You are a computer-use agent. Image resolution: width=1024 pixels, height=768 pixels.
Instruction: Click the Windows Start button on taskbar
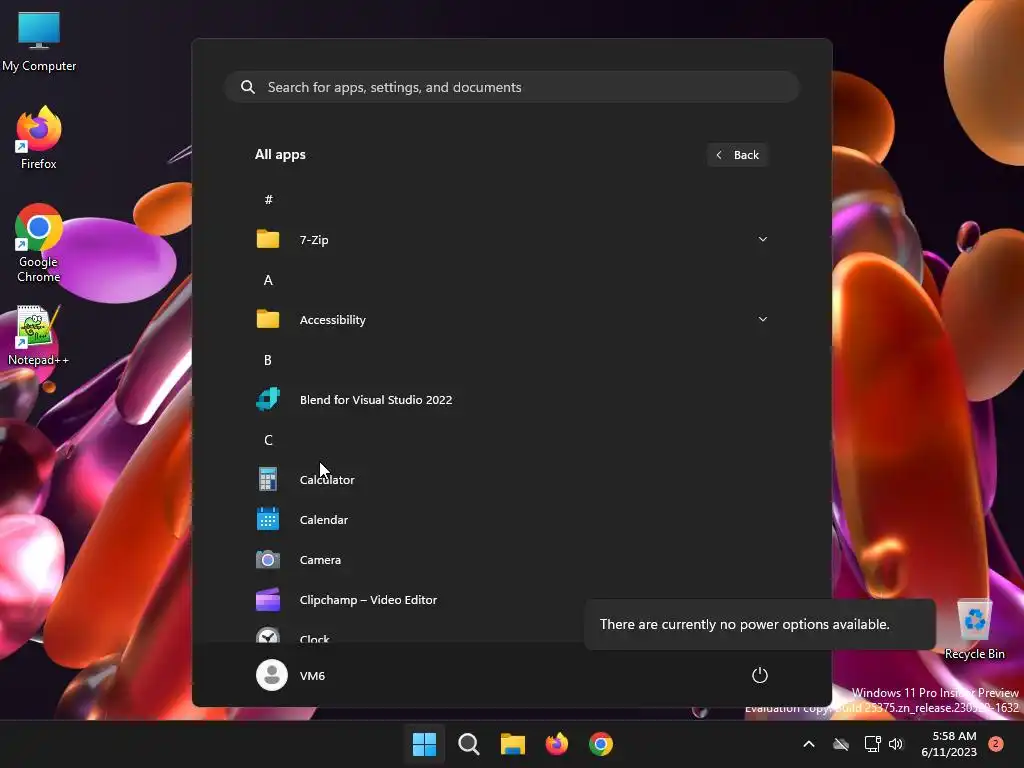tap(424, 744)
